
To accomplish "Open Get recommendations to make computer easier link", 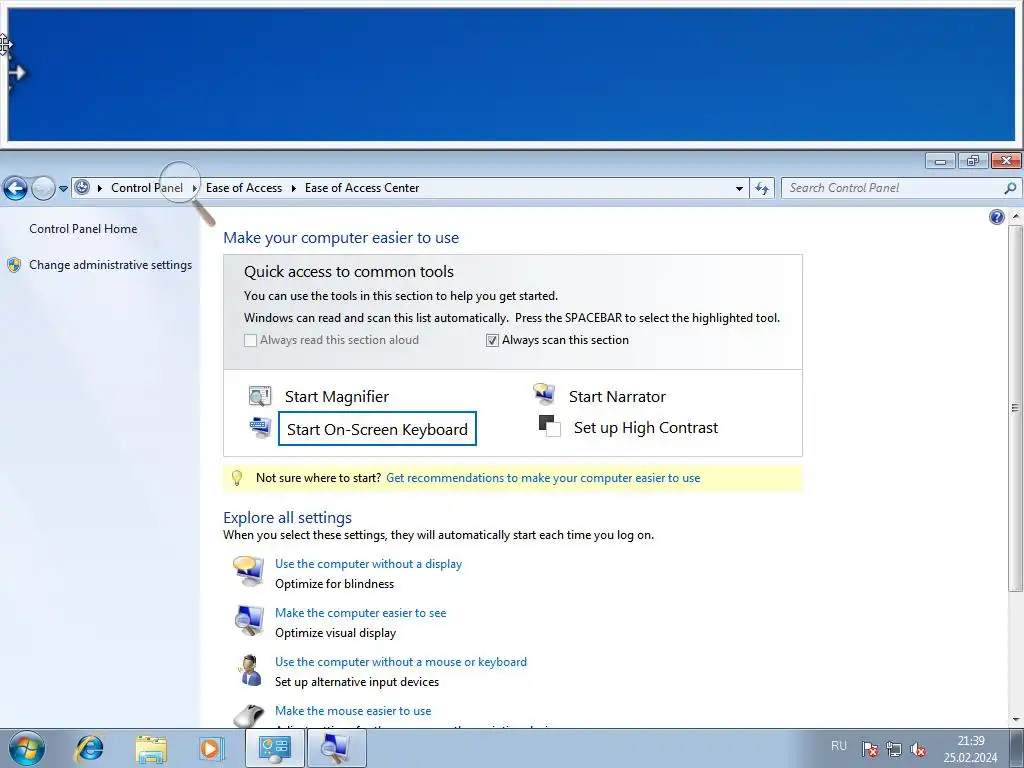I will pyautogui.click(x=543, y=477).
